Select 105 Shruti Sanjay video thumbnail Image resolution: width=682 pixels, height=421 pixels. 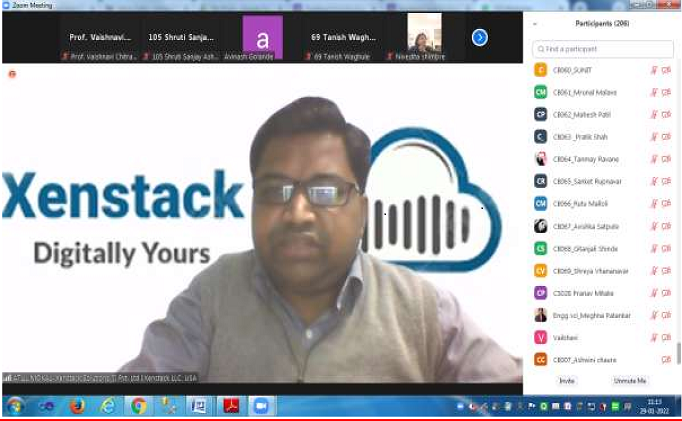(x=181, y=37)
